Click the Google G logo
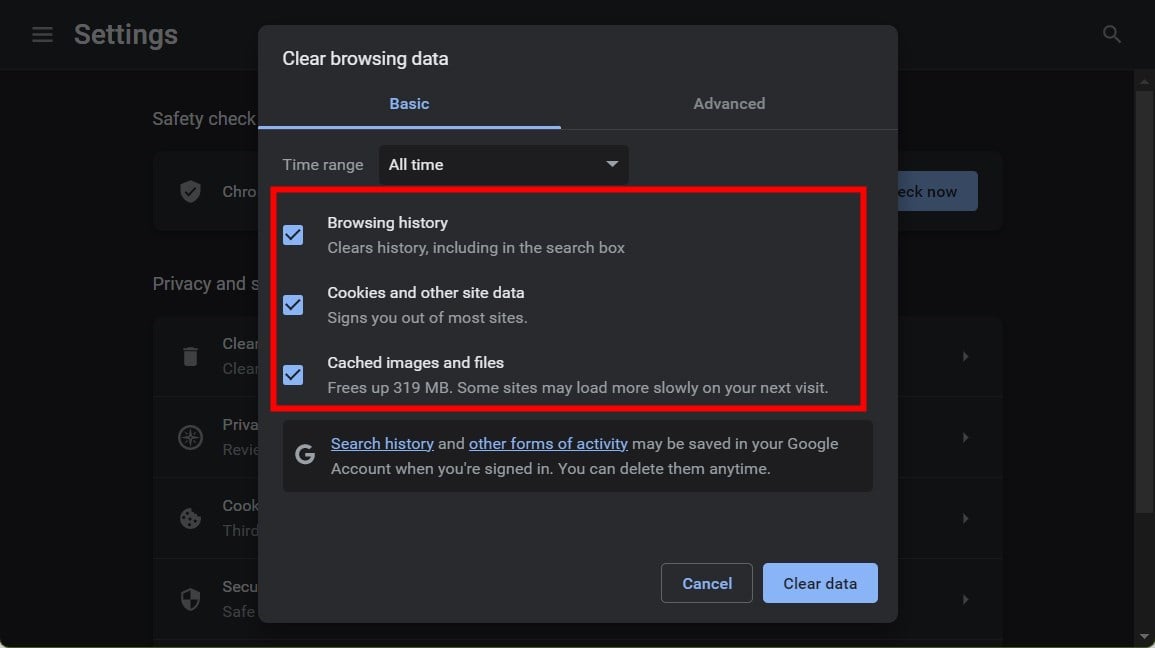Image resolution: width=1155 pixels, height=648 pixels. coord(305,455)
